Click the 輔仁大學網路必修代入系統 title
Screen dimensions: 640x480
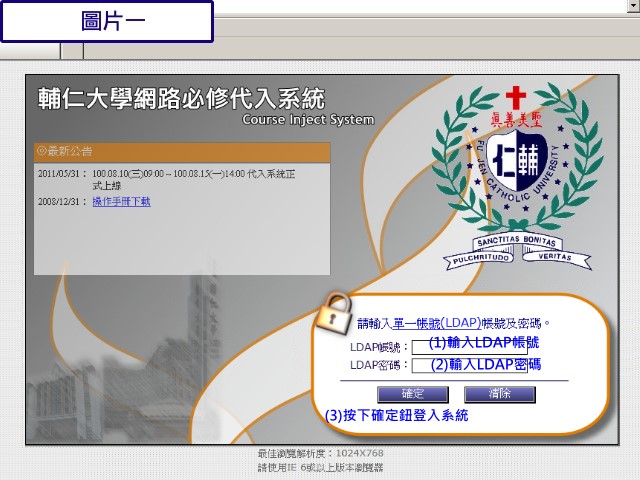(x=182, y=99)
